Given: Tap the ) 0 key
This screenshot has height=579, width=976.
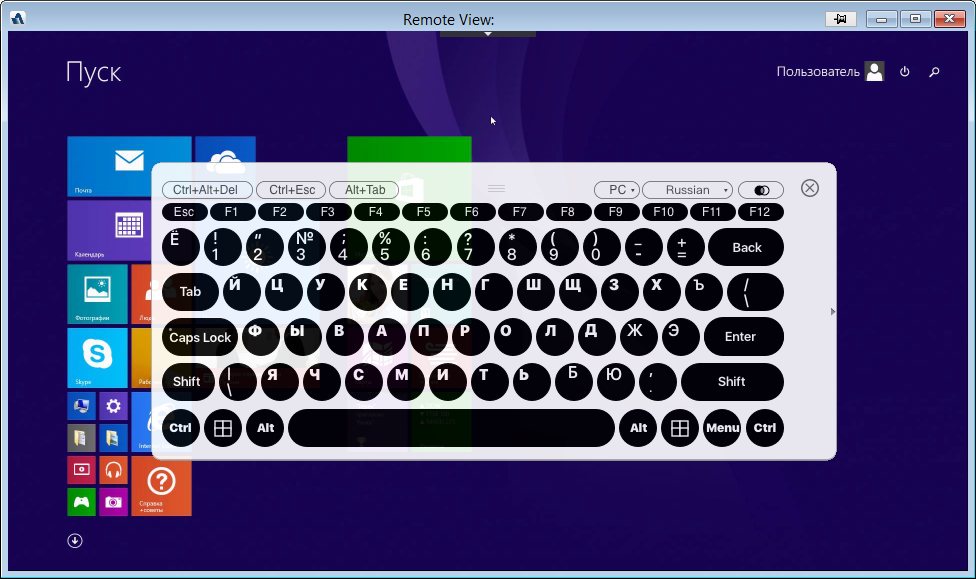Looking at the screenshot, I should (x=601, y=247).
